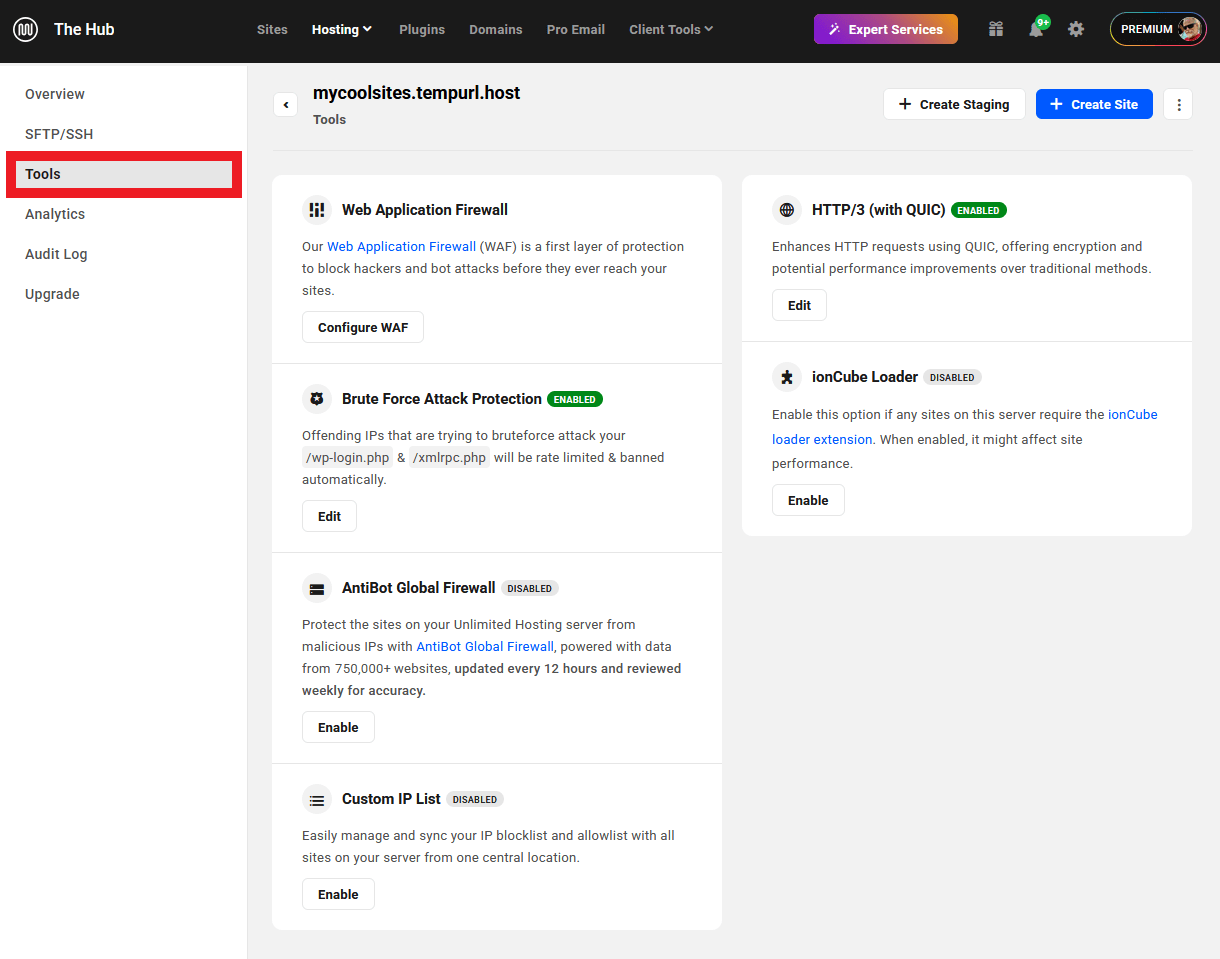This screenshot has width=1220, height=959.
Task: Click the back arrow beside site name
Action: pos(285,104)
